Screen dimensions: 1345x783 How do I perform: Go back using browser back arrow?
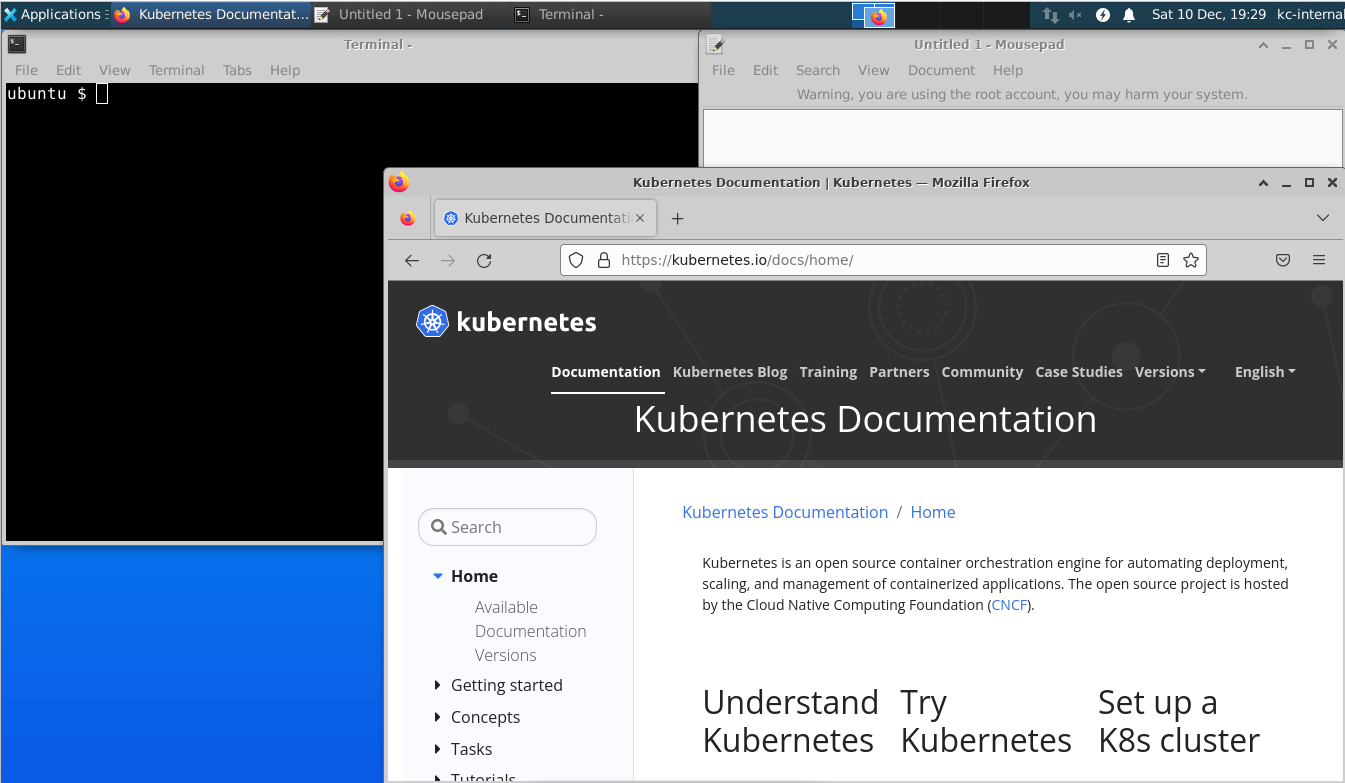pyautogui.click(x=412, y=260)
